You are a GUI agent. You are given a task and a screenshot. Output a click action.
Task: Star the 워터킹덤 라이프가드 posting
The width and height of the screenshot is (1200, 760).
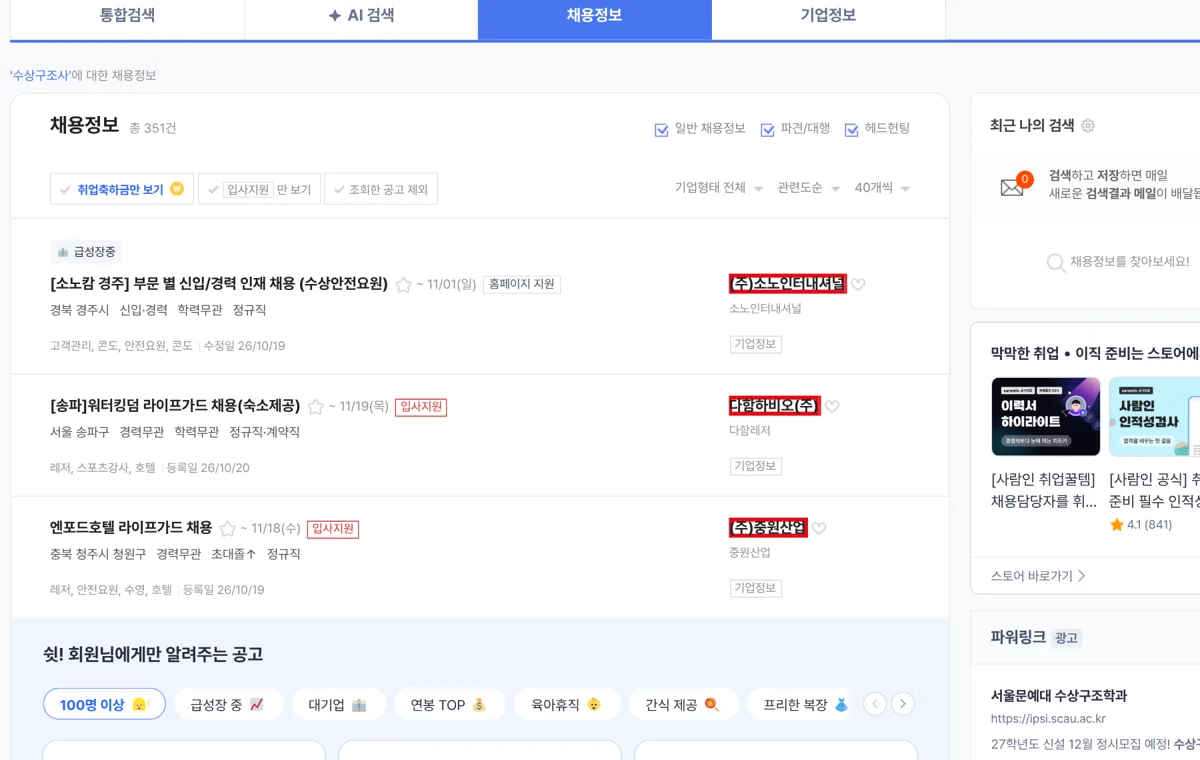(316, 407)
